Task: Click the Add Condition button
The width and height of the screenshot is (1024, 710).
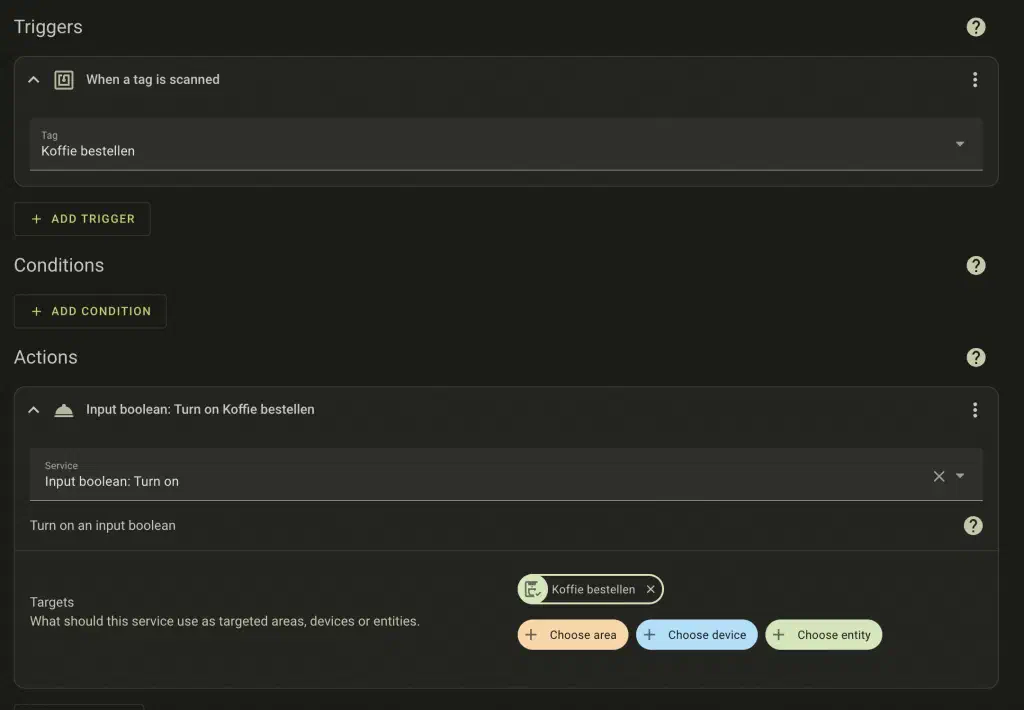Action: click(90, 311)
